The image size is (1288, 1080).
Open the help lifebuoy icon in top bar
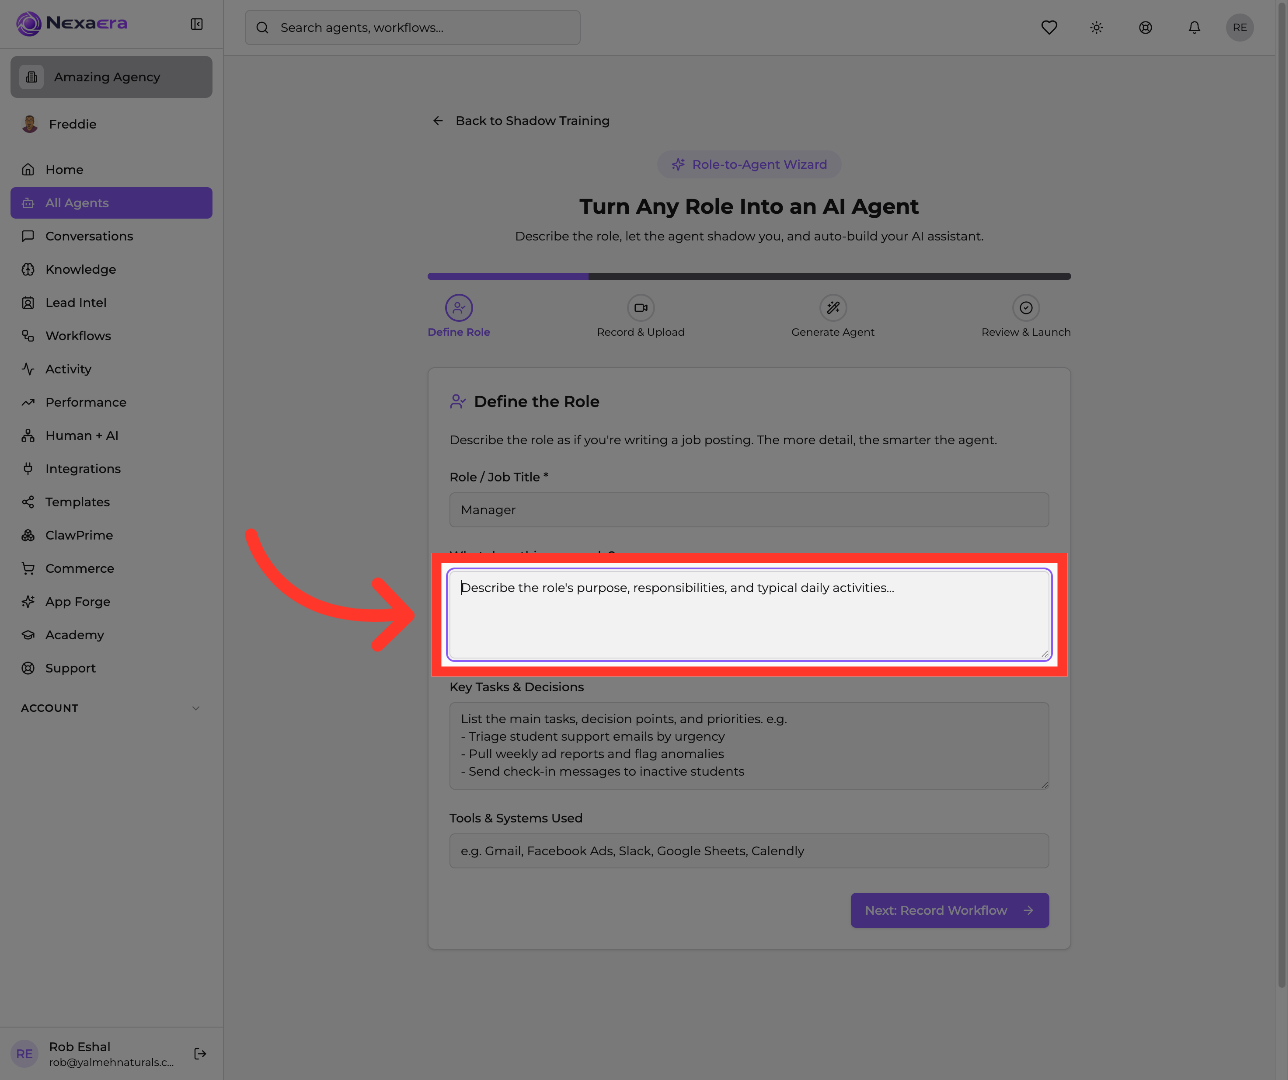[x=1146, y=28]
